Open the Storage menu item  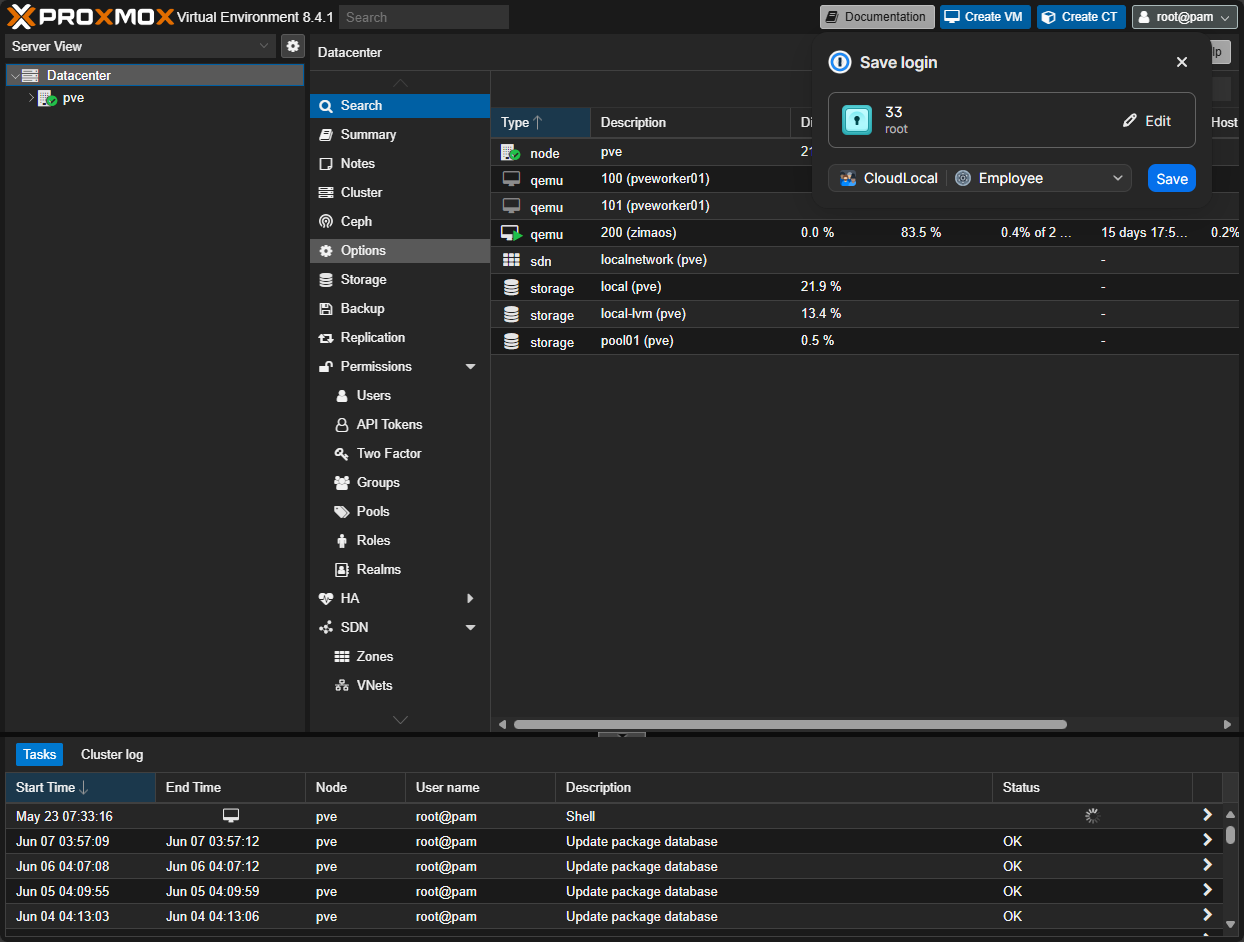click(400, 279)
